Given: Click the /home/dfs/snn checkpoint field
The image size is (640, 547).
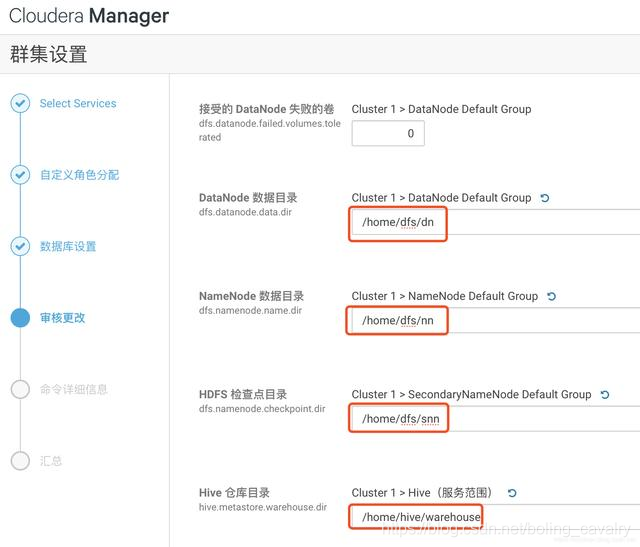Looking at the screenshot, I should point(496,419).
